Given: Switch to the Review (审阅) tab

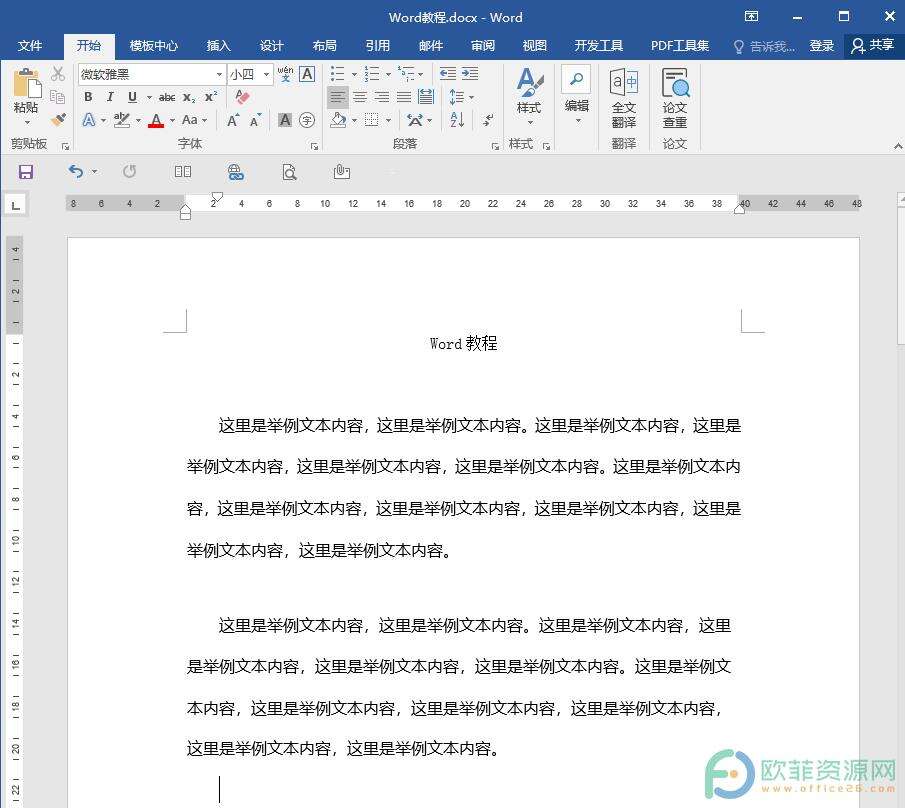Looking at the screenshot, I should [x=483, y=46].
